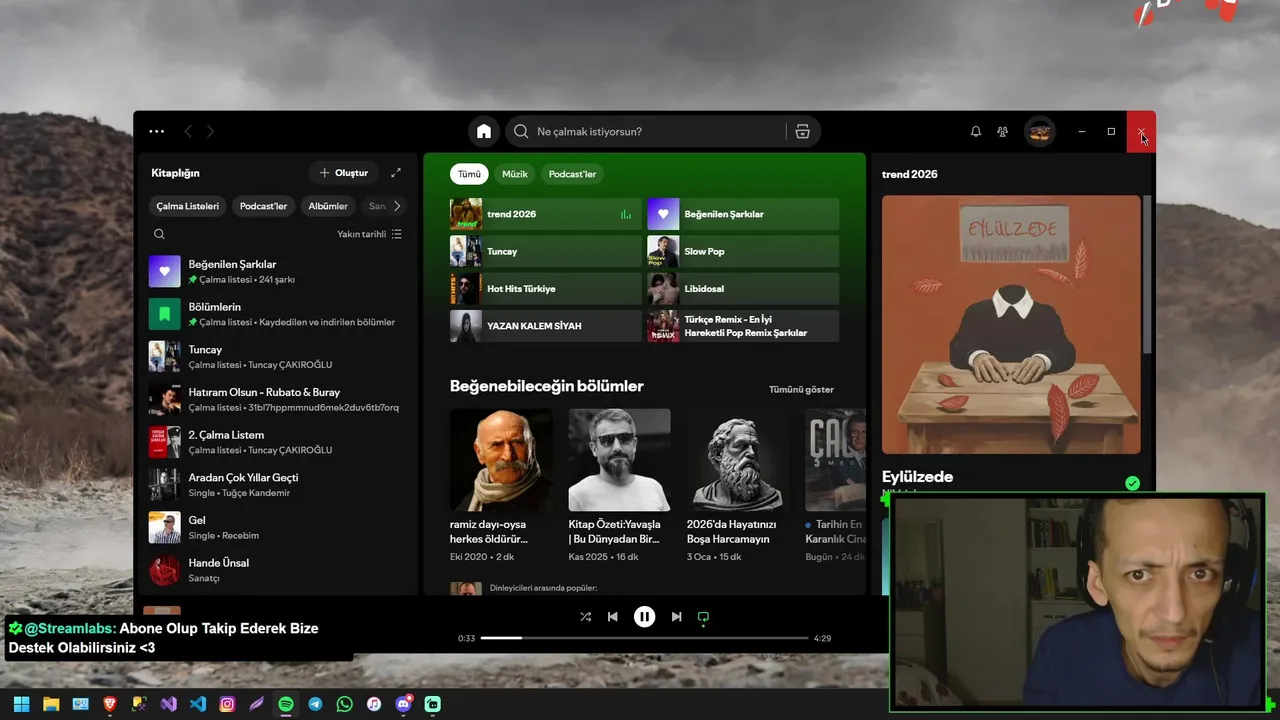The height and width of the screenshot is (720, 1280).
Task: Select the Podcast'ler filter on home
Action: (x=572, y=174)
